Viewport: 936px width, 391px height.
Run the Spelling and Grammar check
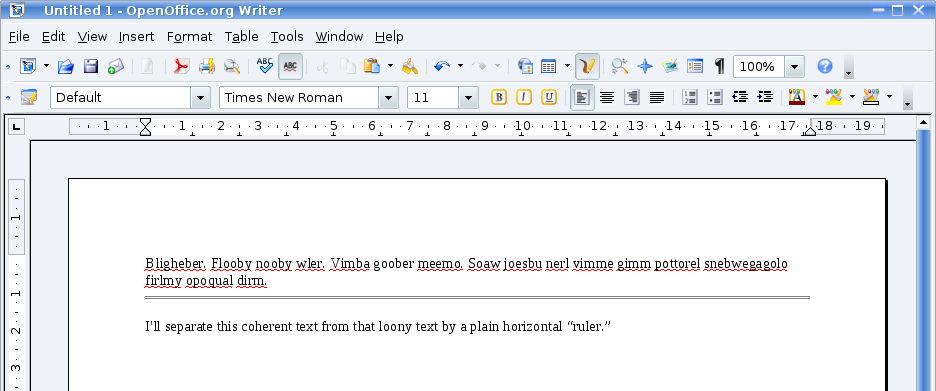click(265, 66)
